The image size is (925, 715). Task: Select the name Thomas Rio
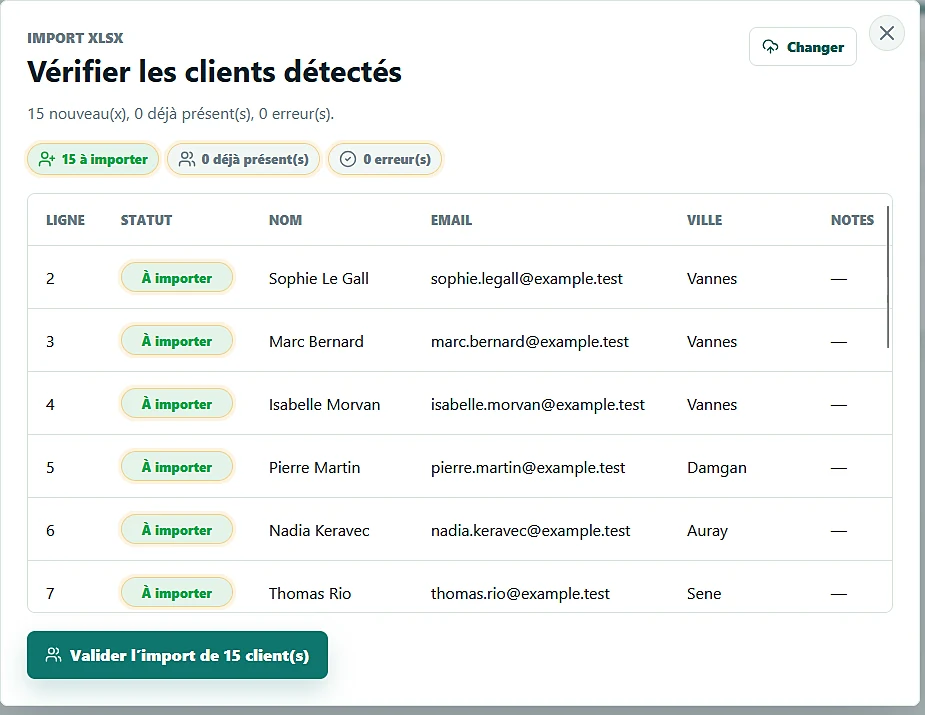[x=310, y=593]
